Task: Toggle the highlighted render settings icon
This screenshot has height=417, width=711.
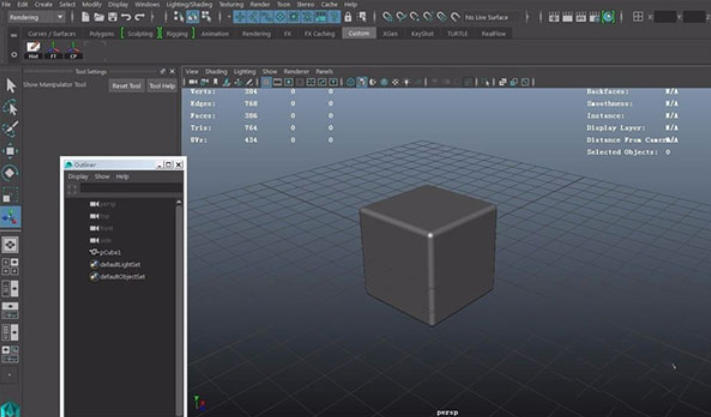Action: click(x=608, y=17)
